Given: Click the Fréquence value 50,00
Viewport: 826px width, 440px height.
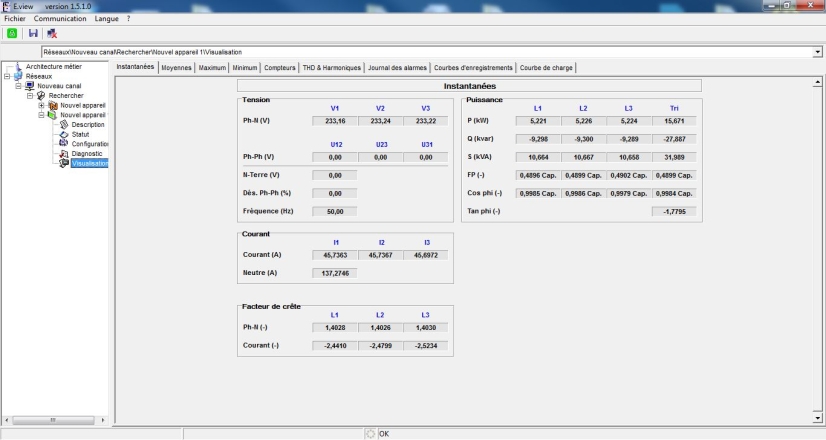Looking at the screenshot, I should [x=335, y=211].
